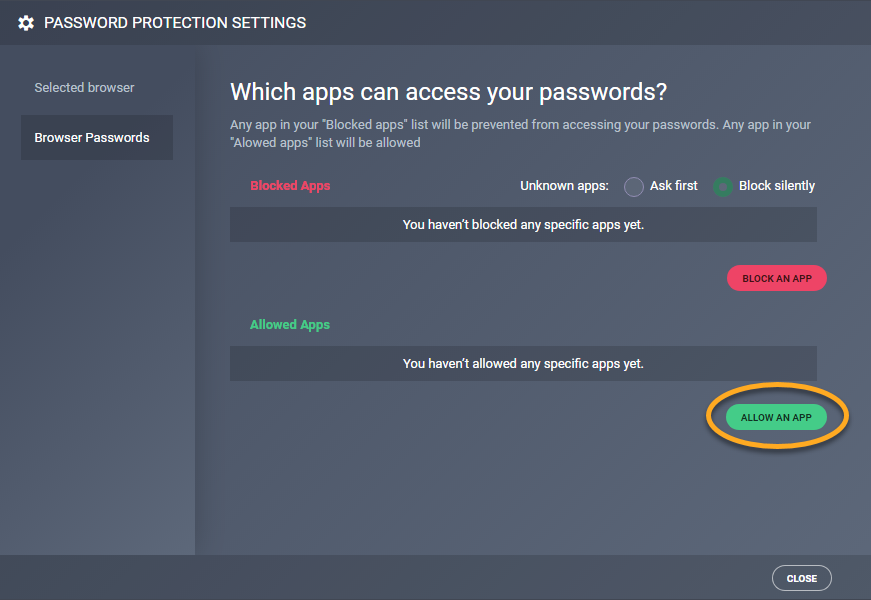Open the Selected browser sidebar section

pos(84,88)
